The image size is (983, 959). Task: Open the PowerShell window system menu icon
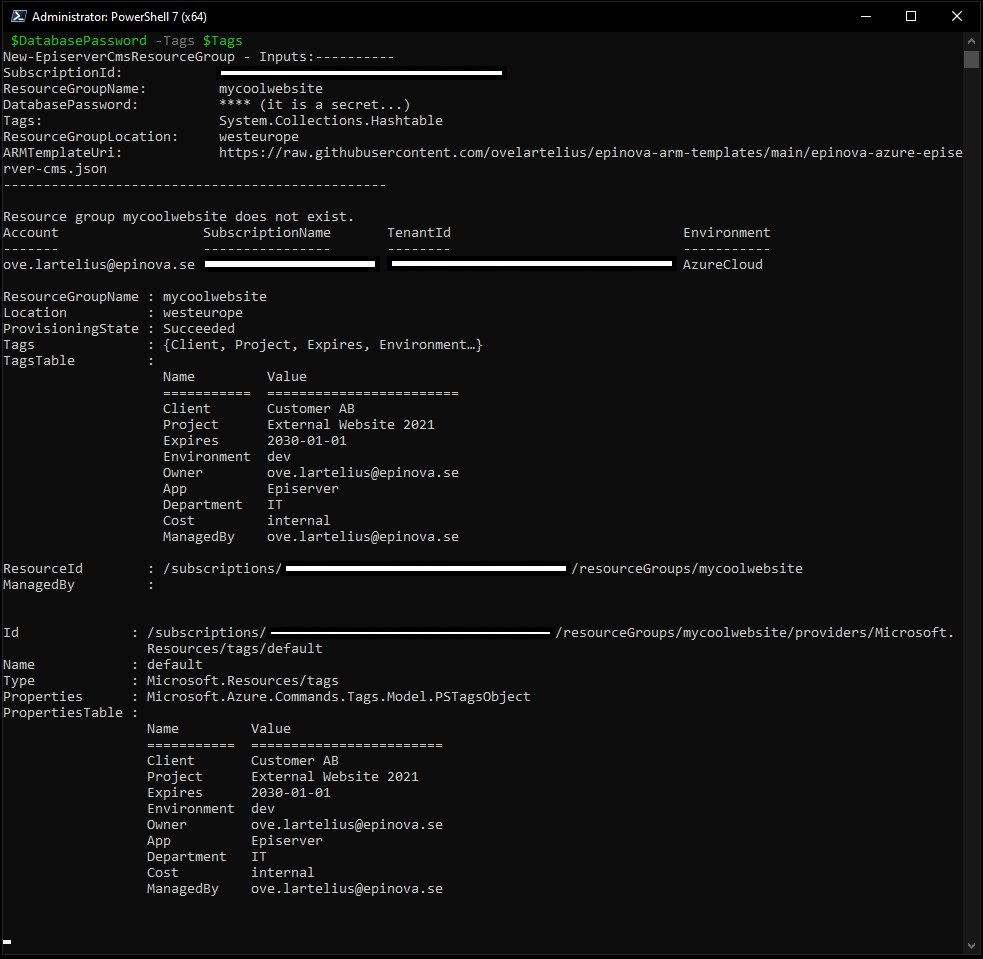pyautogui.click(x=16, y=16)
